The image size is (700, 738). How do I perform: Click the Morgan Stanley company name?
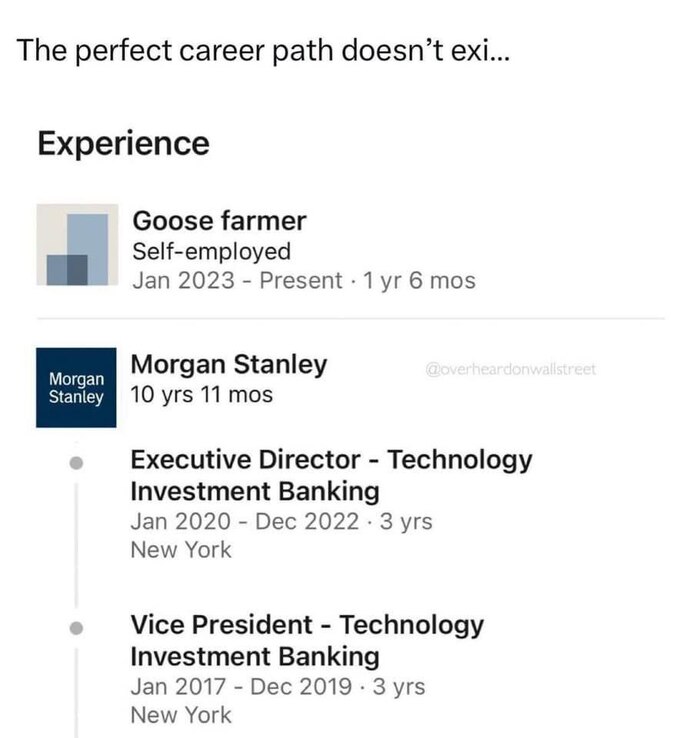tap(229, 365)
